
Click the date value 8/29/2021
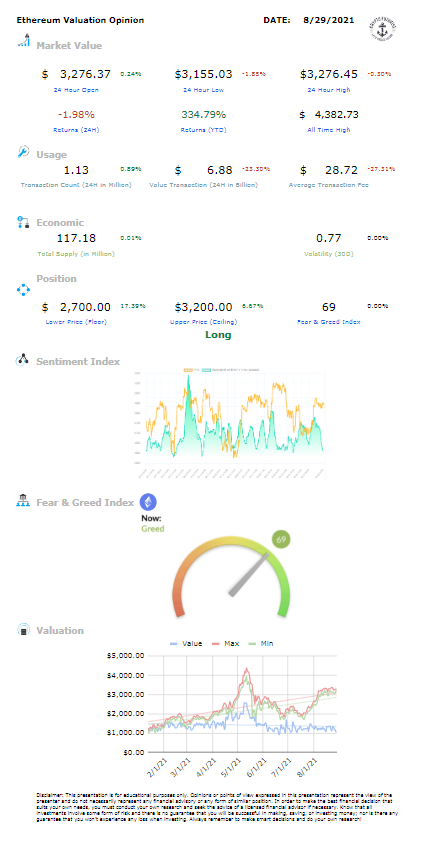click(328, 20)
